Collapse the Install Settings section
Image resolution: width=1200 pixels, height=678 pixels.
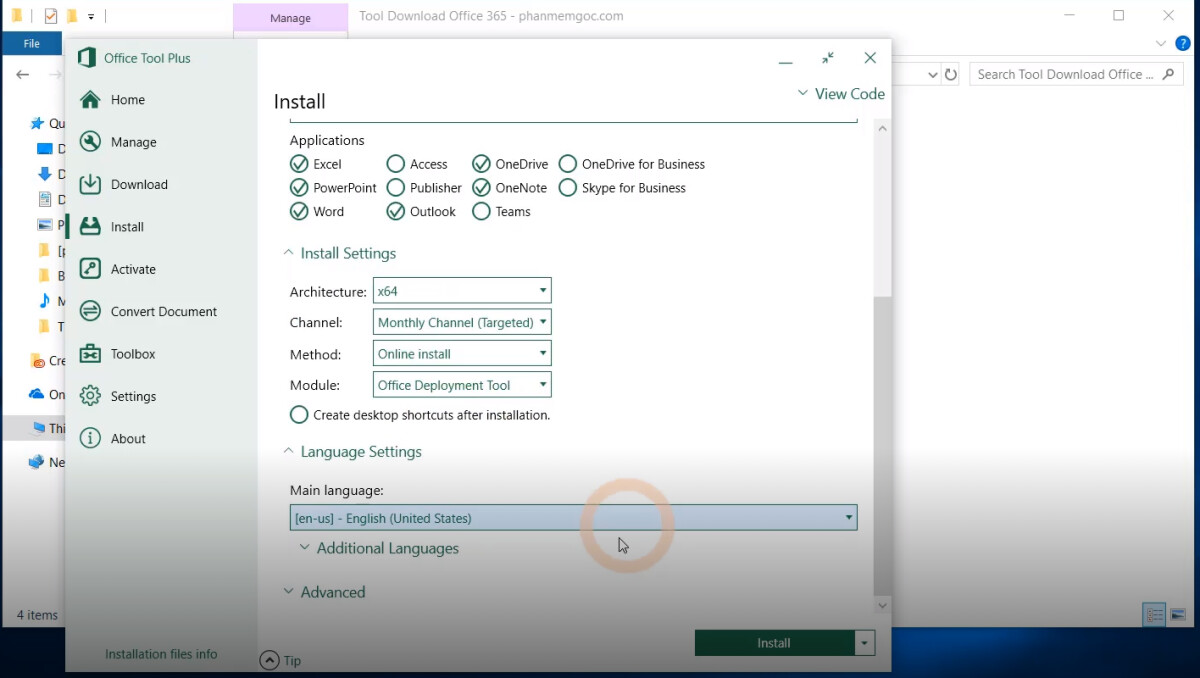289,253
